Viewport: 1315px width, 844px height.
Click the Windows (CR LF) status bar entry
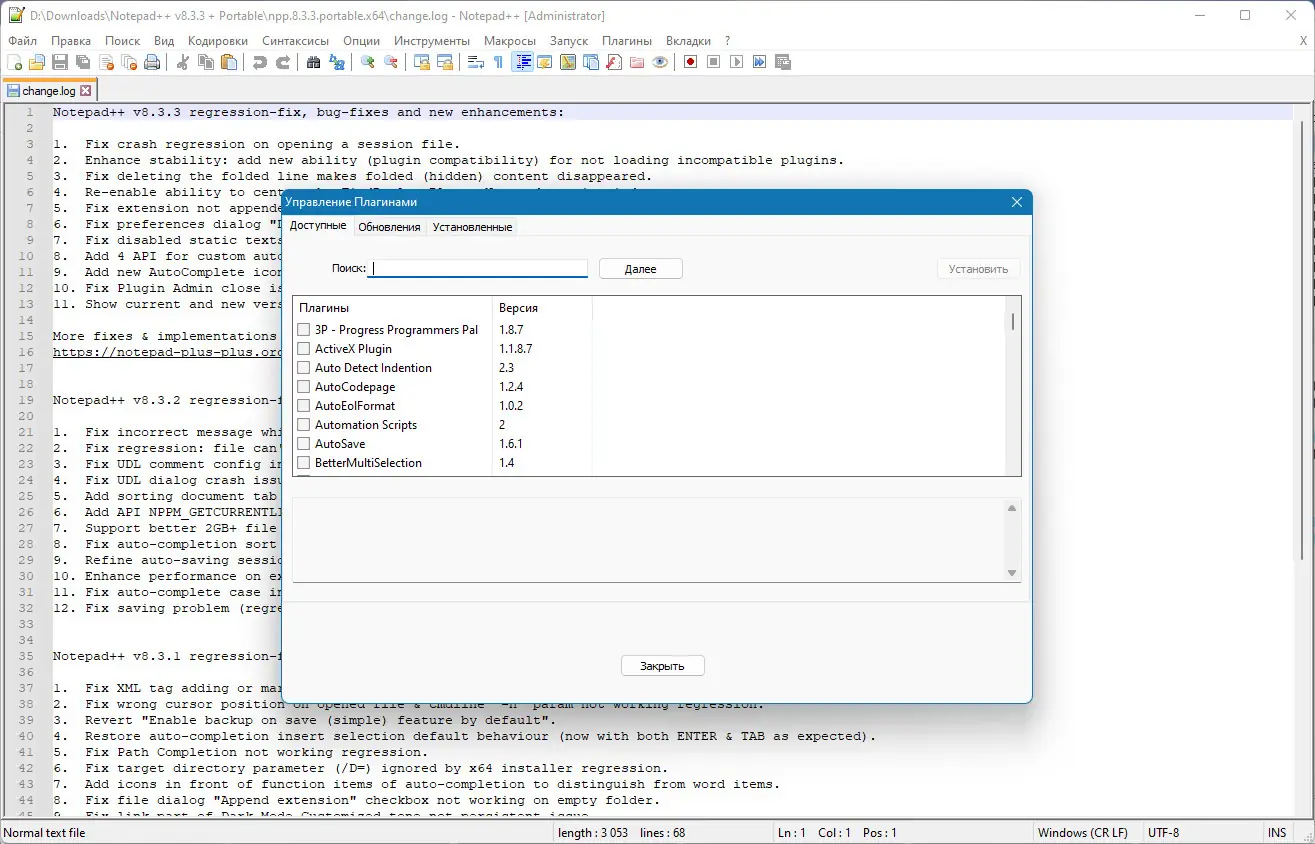point(1083,833)
